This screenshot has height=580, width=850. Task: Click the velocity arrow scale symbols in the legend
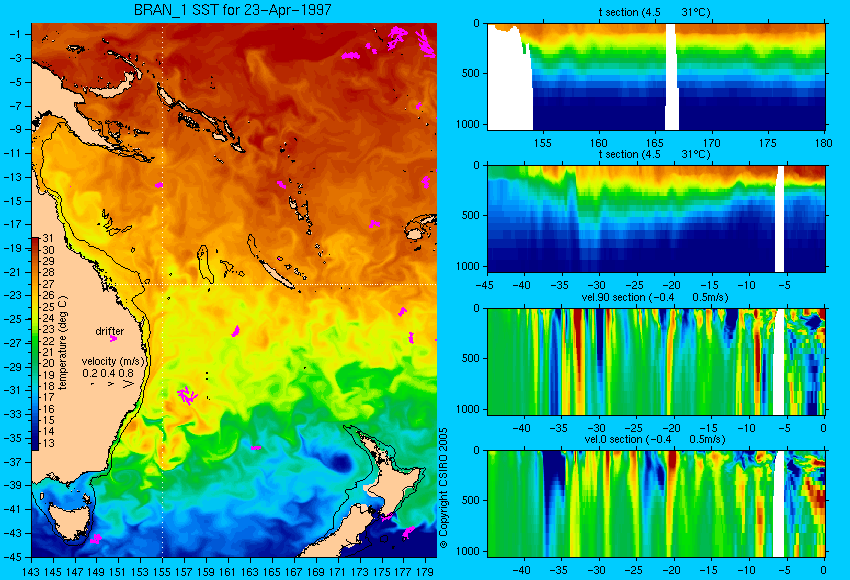(x=112, y=384)
